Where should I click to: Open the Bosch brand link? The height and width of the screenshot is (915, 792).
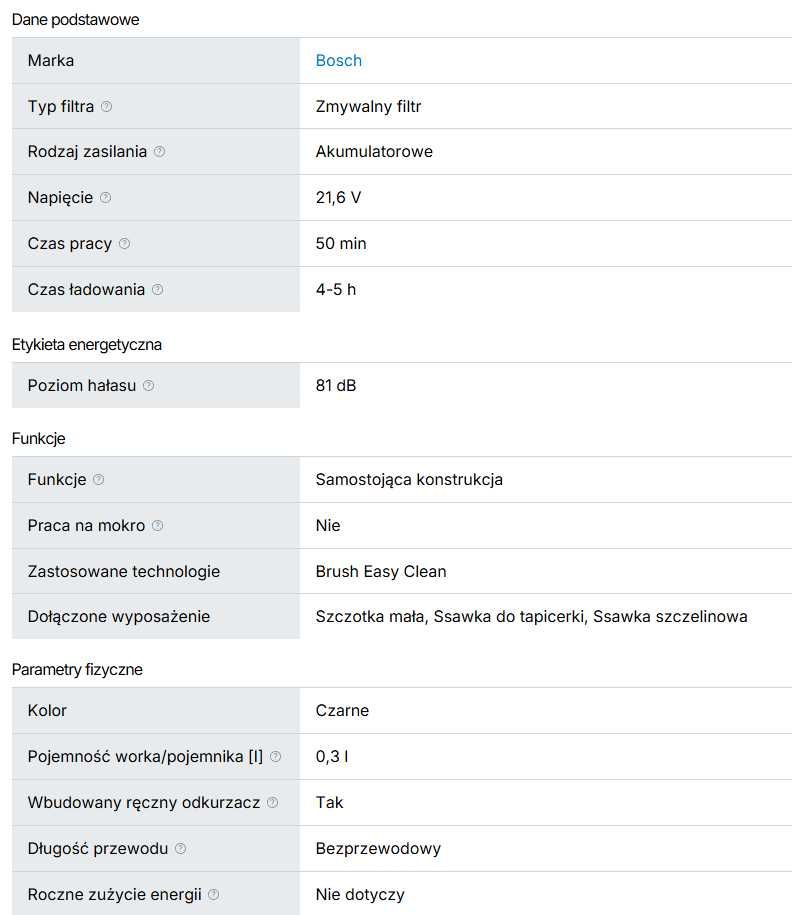339,61
